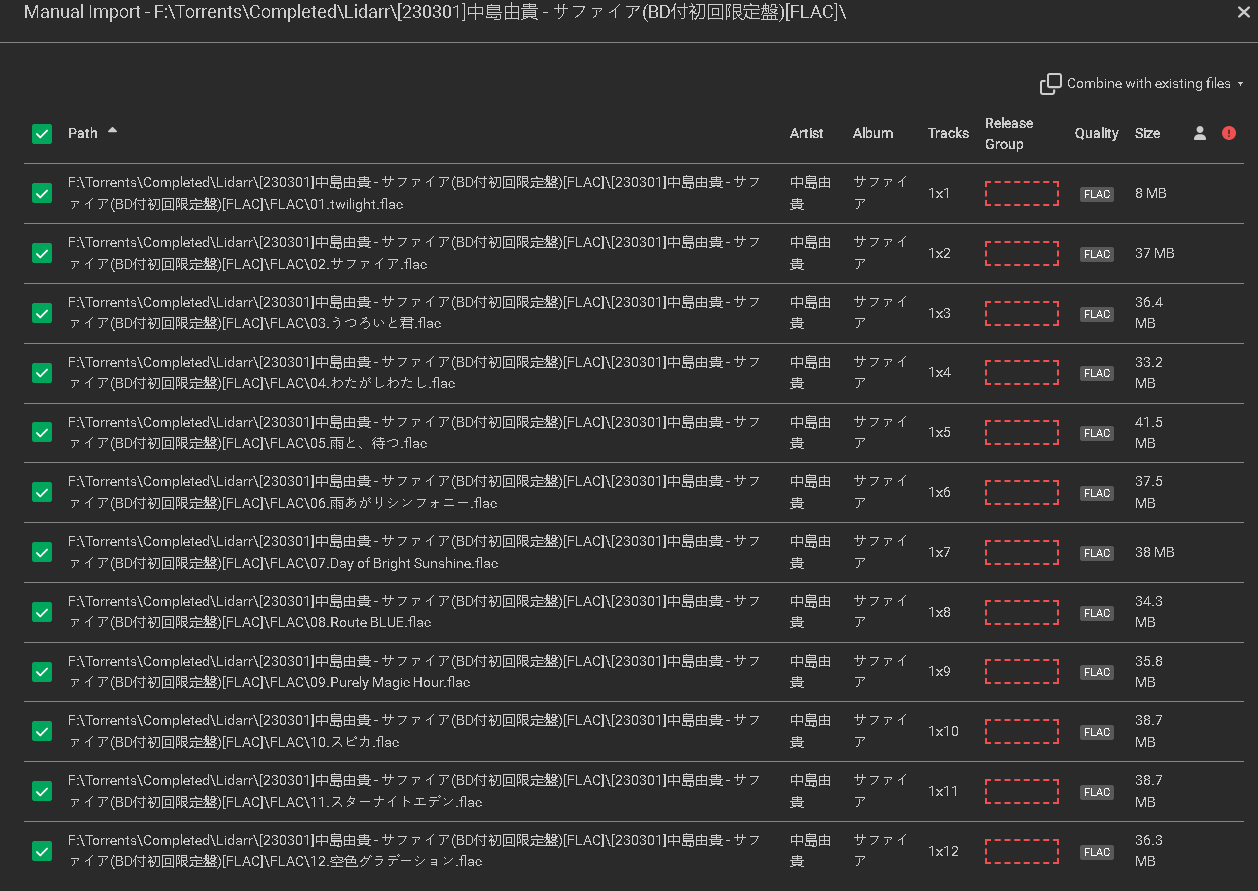
Task: Click the FLAC badge for 03.うつろいと君.flac
Action: pyautogui.click(x=1096, y=313)
